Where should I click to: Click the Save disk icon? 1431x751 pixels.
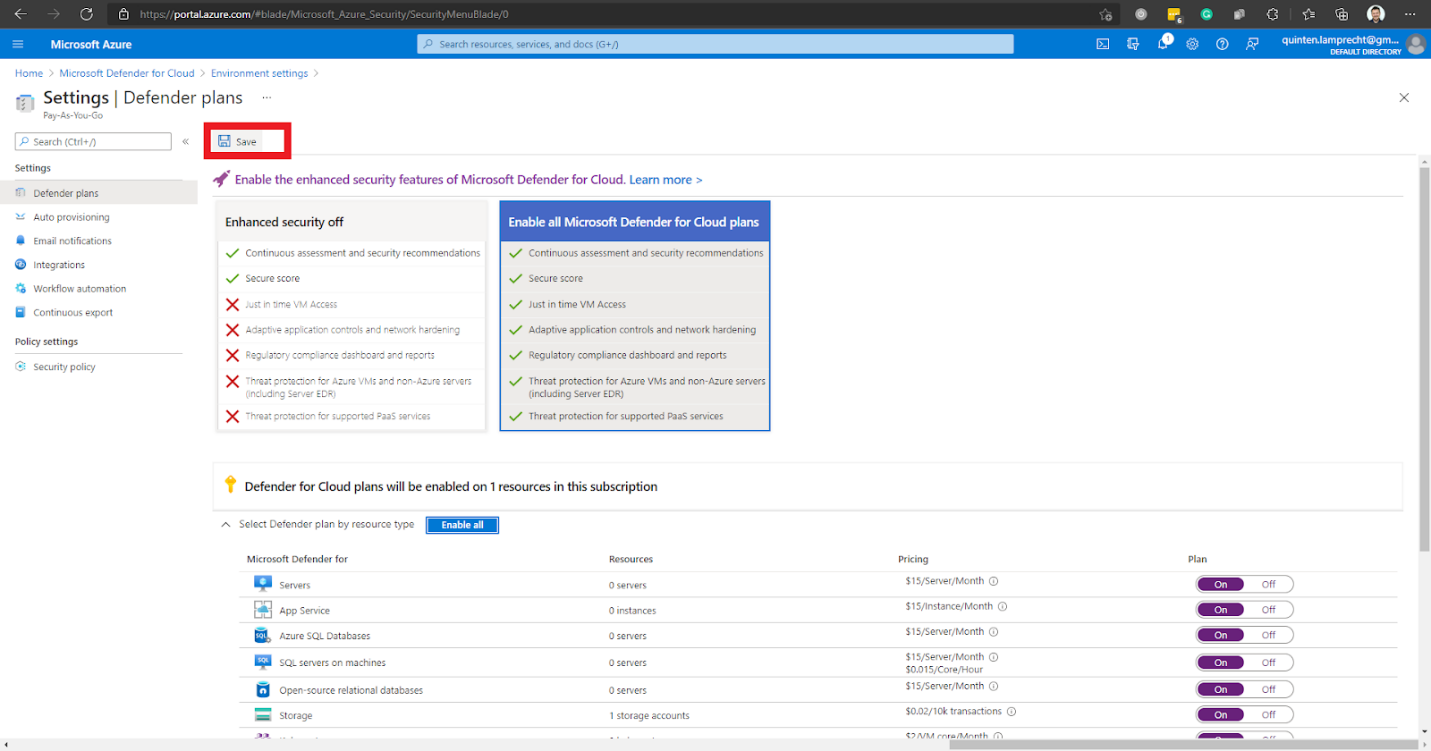224,141
